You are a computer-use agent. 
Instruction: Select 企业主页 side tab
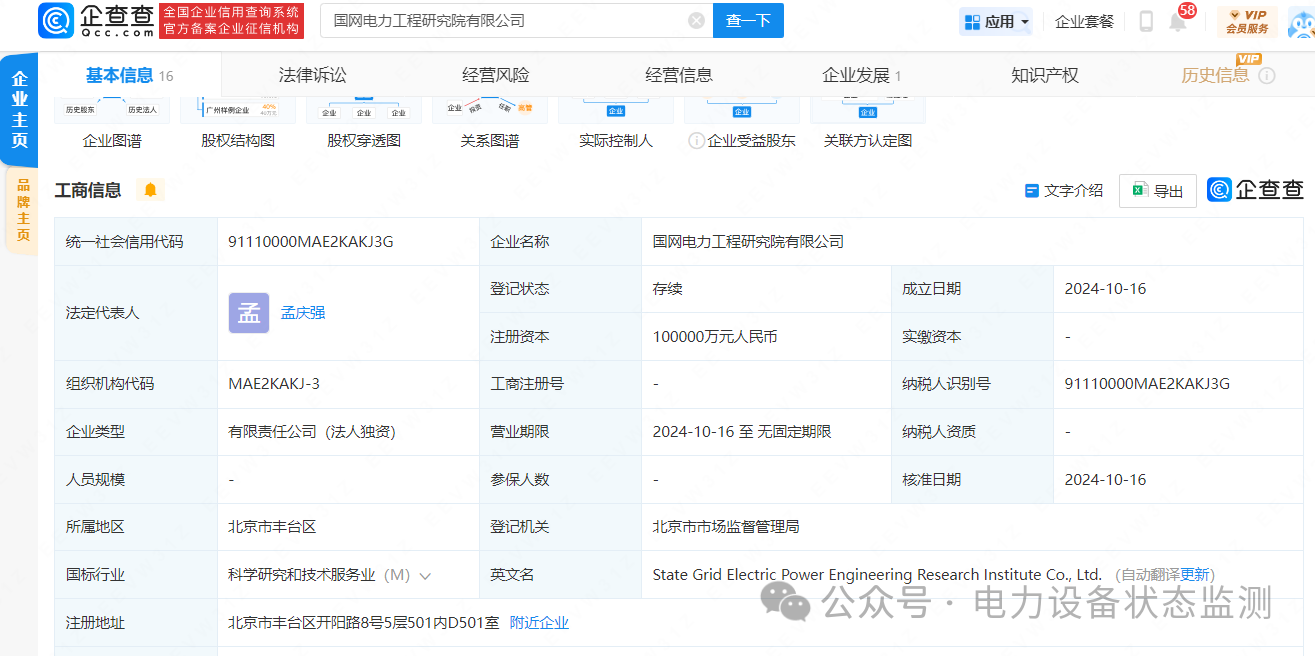(19, 108)
